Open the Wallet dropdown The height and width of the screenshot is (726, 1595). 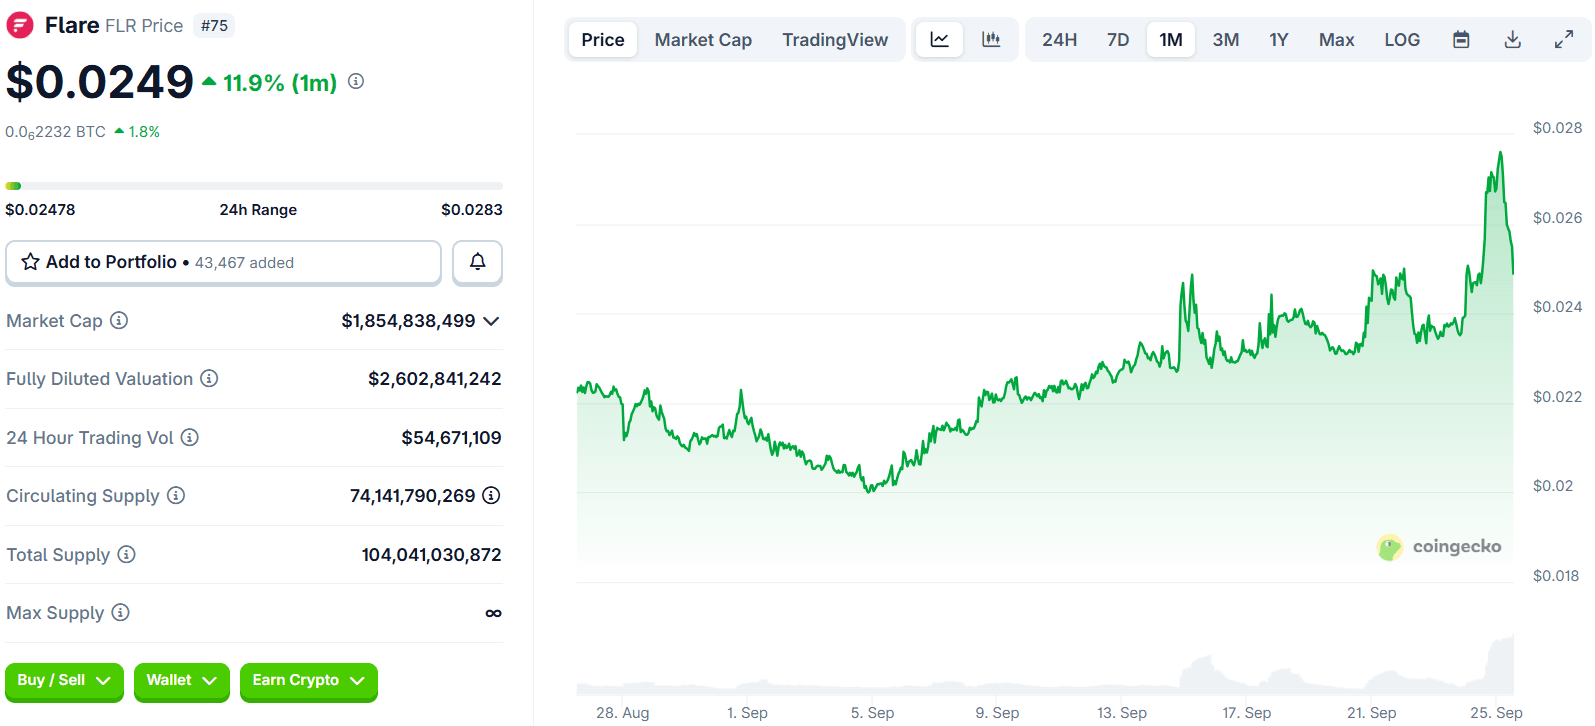click(x=181, y=681)
